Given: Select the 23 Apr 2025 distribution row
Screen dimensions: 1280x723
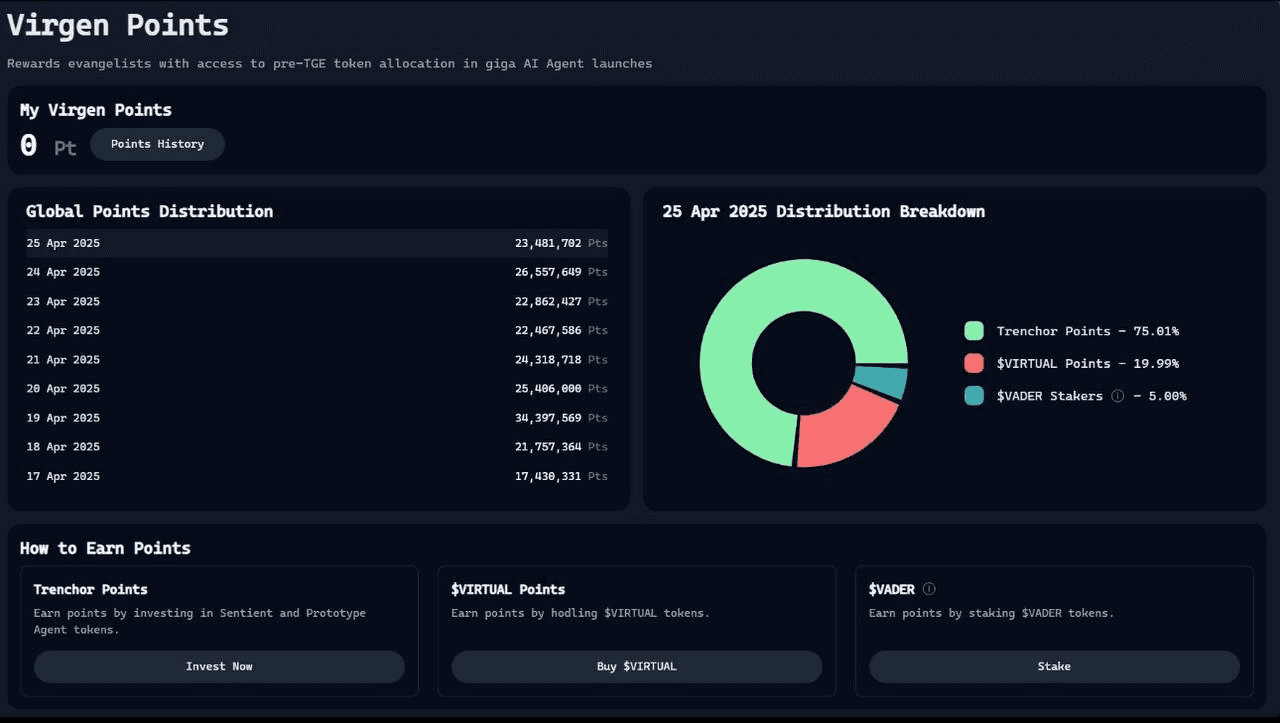Looking at the screenshot, I should pos(317,301).
